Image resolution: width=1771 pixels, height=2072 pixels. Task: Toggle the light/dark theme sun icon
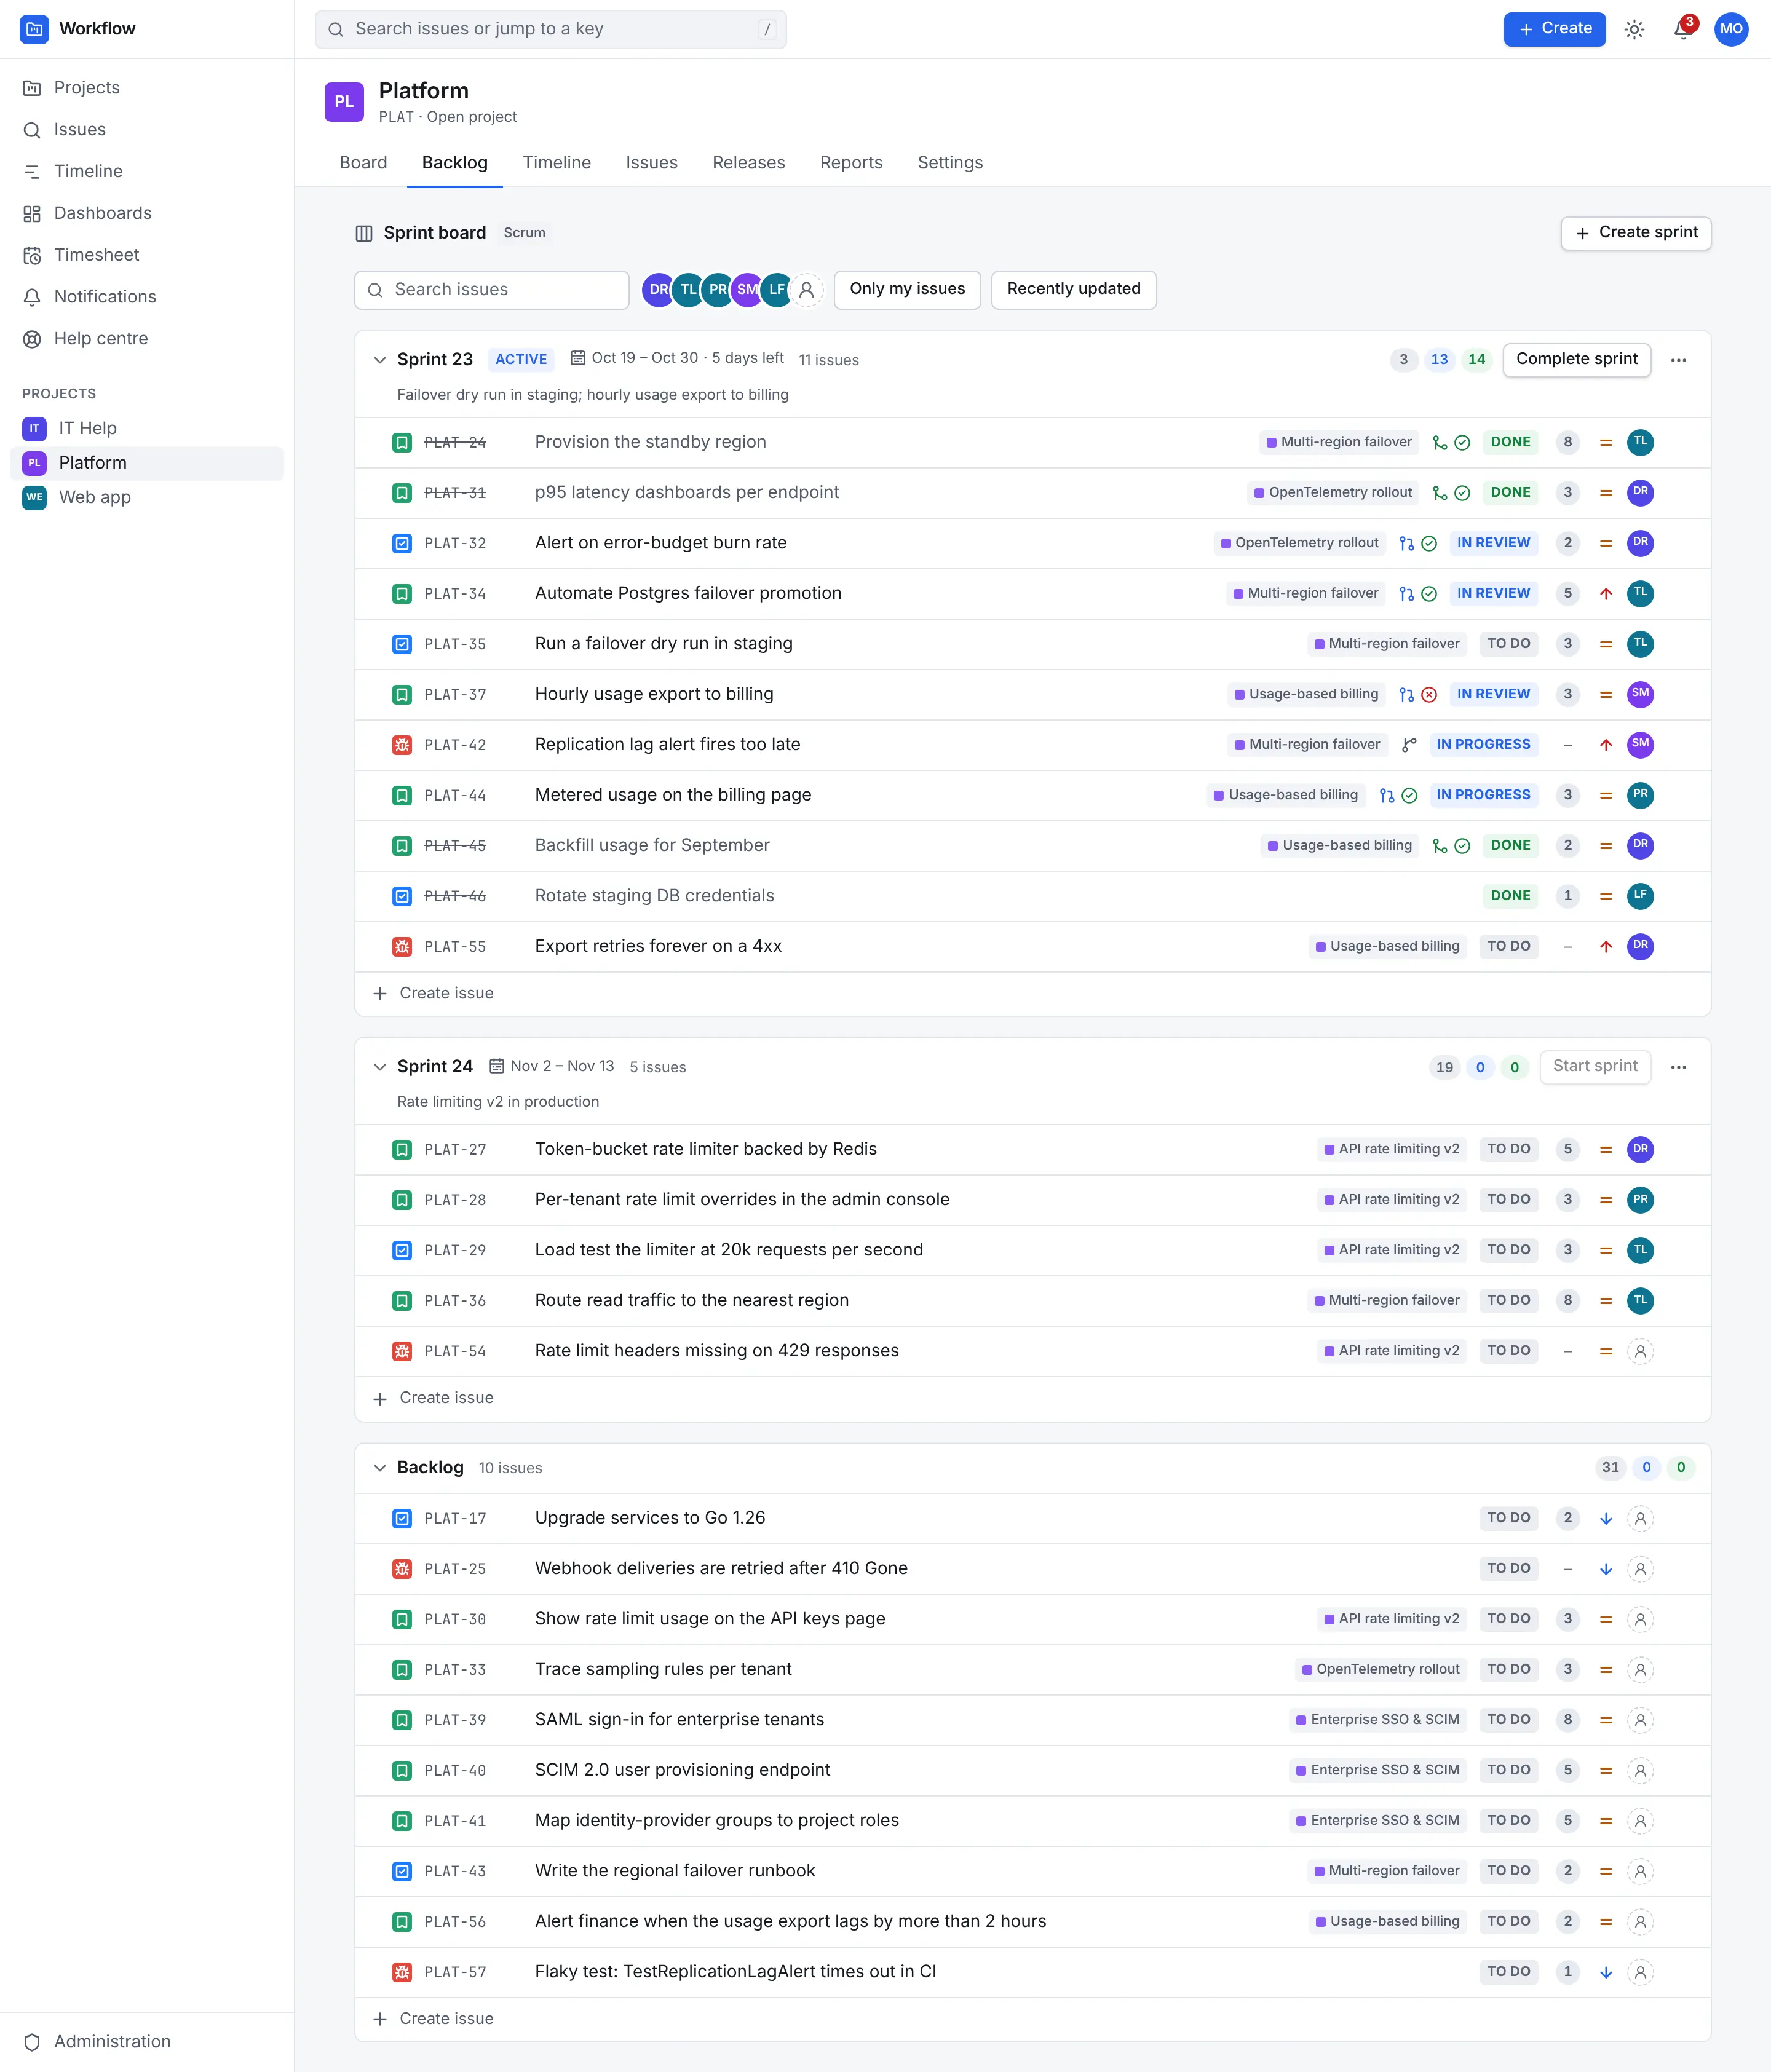pos(1634,29)
